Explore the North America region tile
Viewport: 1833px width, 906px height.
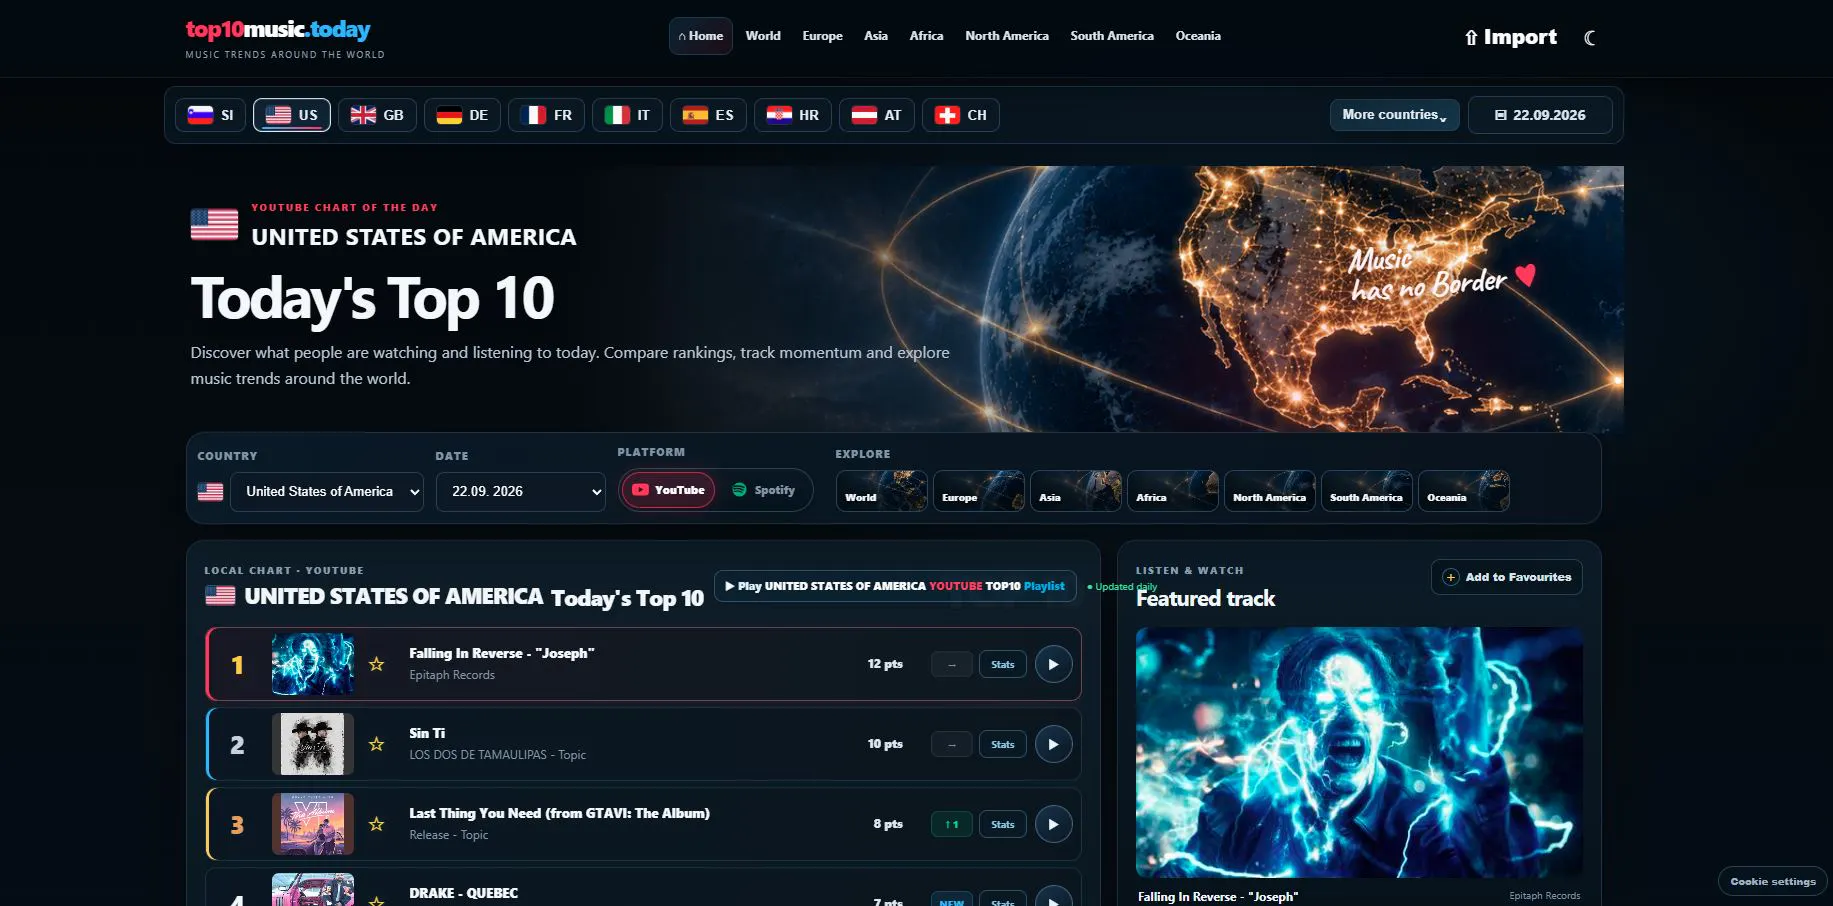[x=1270, y=491]
